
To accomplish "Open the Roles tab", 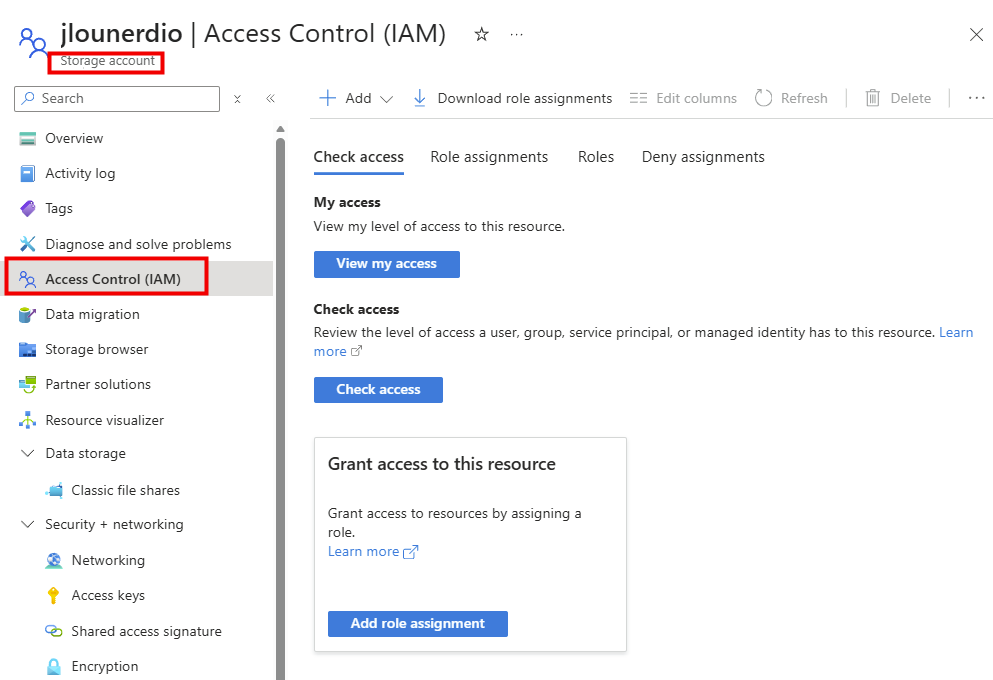I will pyautogui.click(x=596, y=157).
